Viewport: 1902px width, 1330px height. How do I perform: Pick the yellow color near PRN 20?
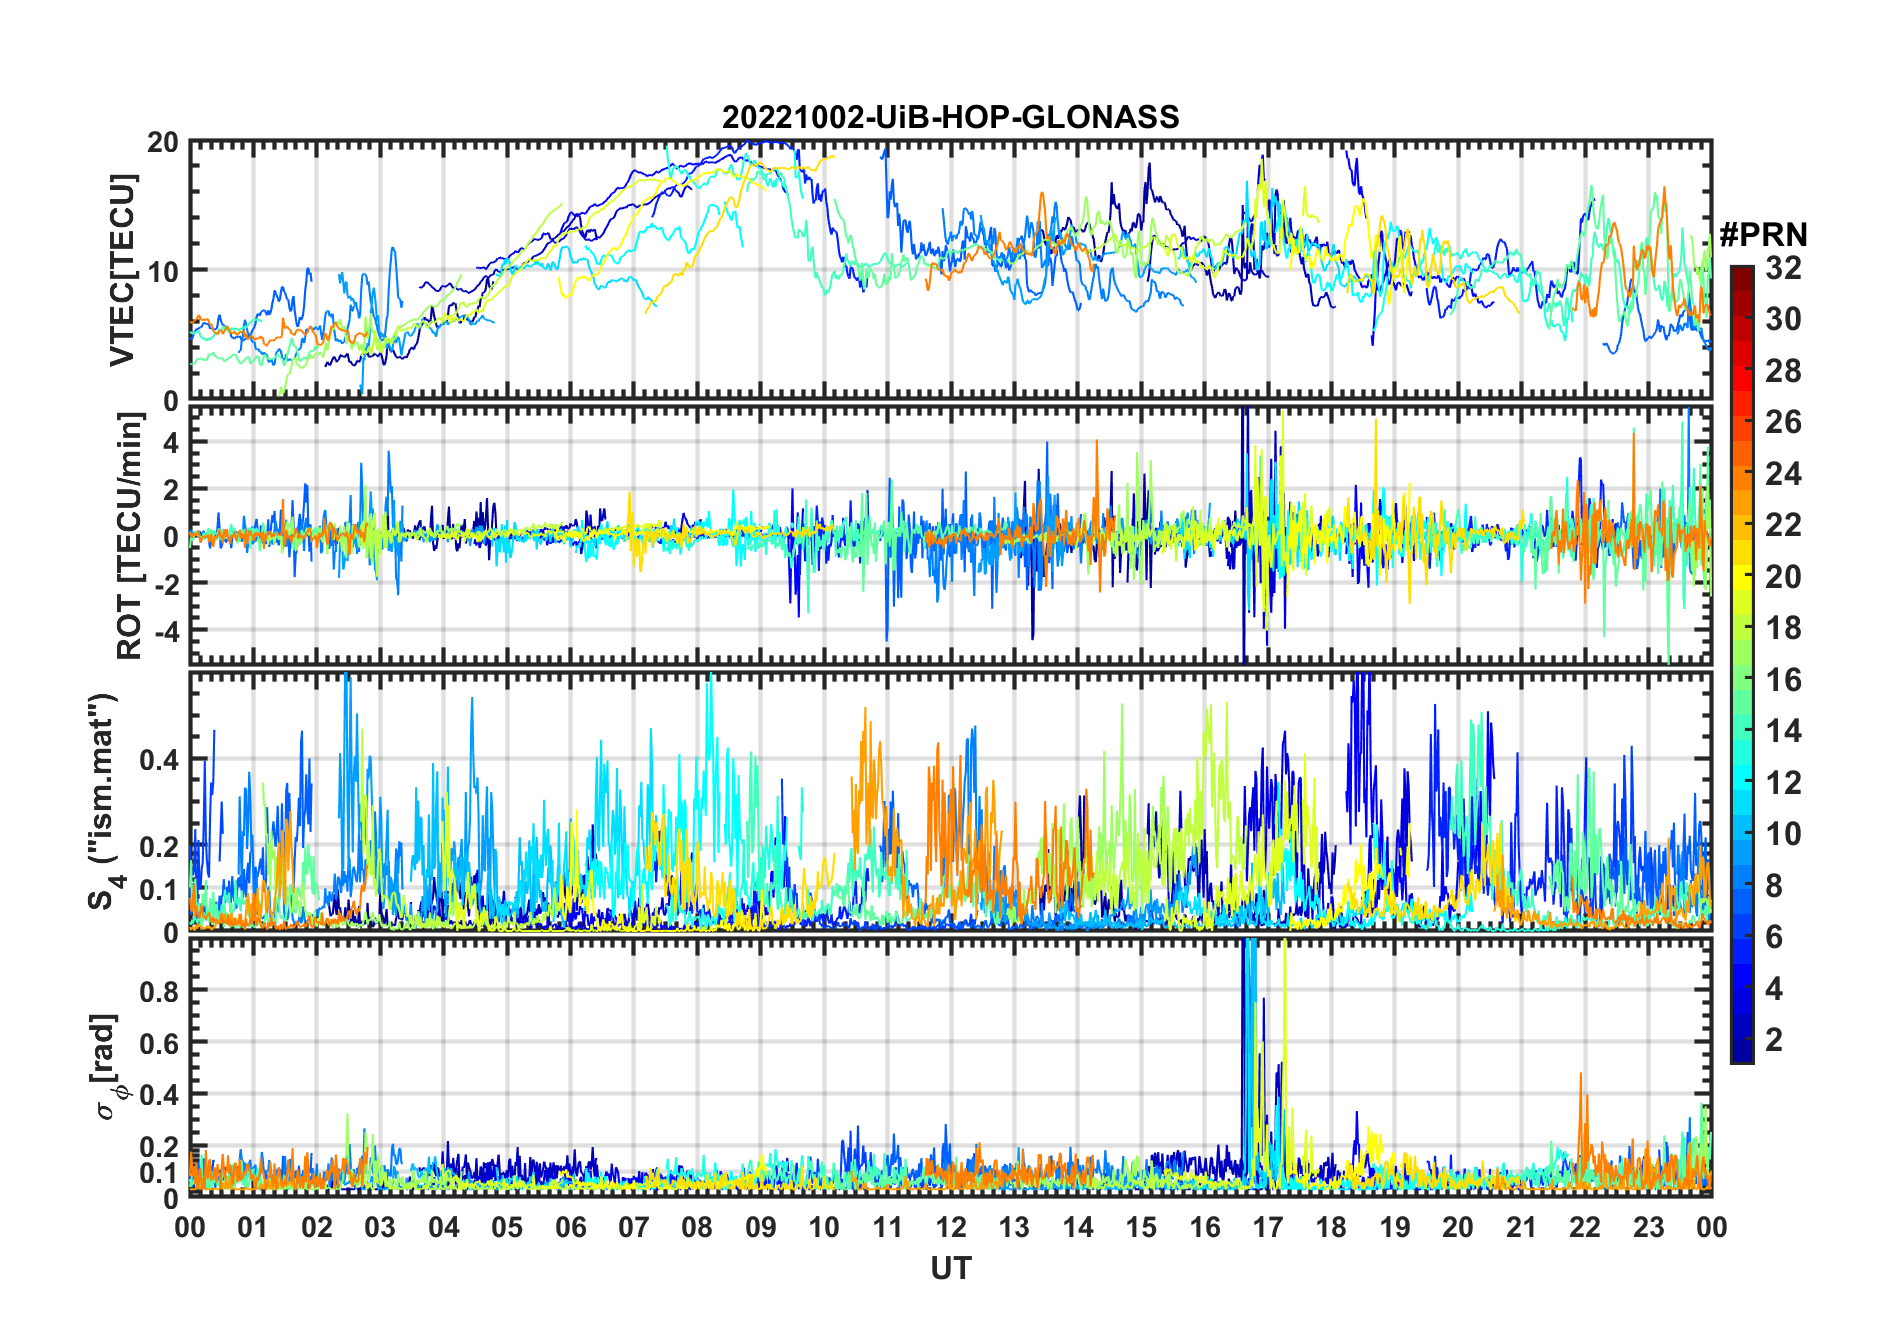[1741, 576]
